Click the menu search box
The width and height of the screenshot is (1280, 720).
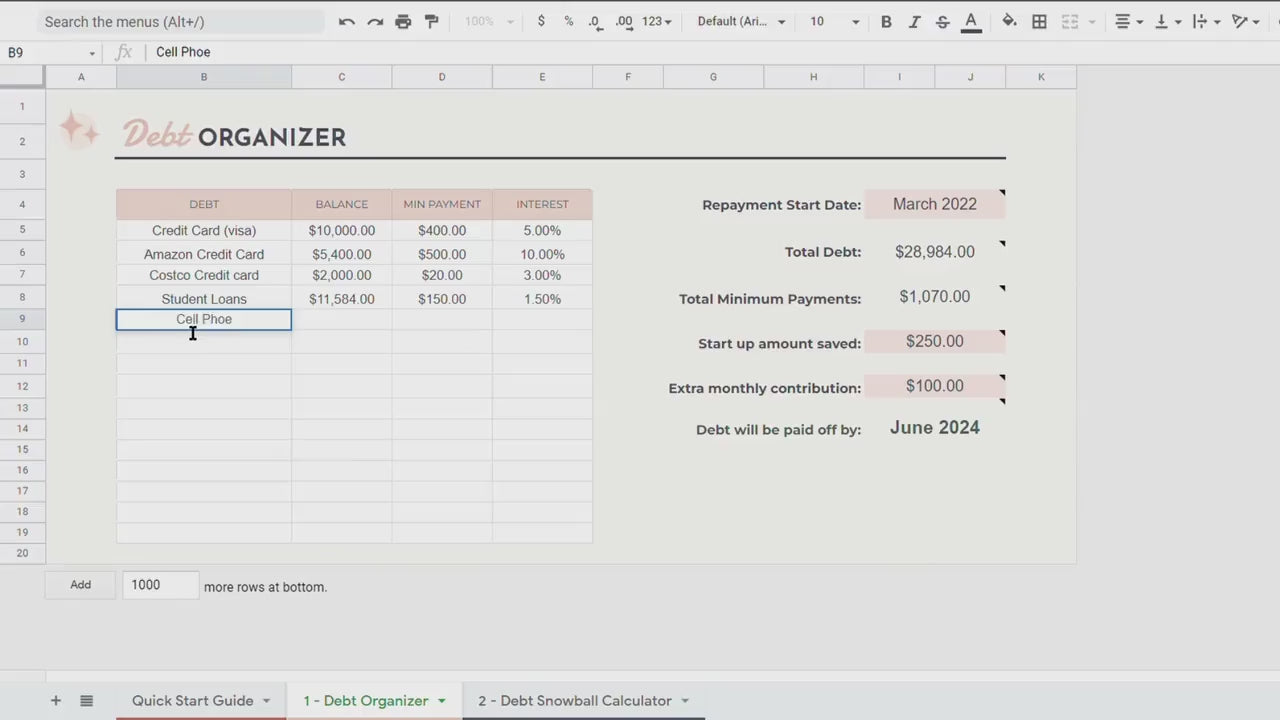tap(180, 22)
